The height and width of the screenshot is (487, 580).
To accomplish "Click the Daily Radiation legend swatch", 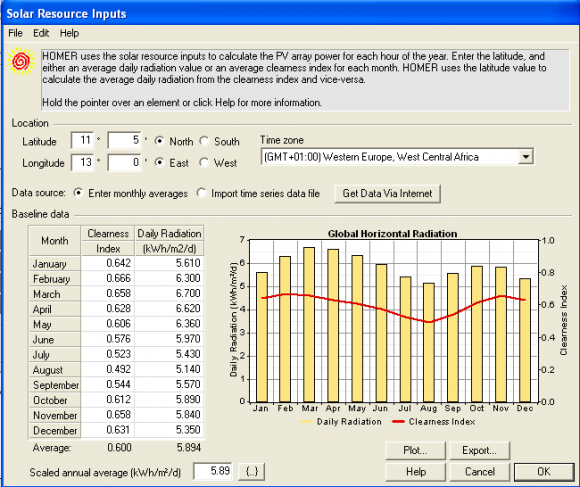I will [x=307, y=422].
